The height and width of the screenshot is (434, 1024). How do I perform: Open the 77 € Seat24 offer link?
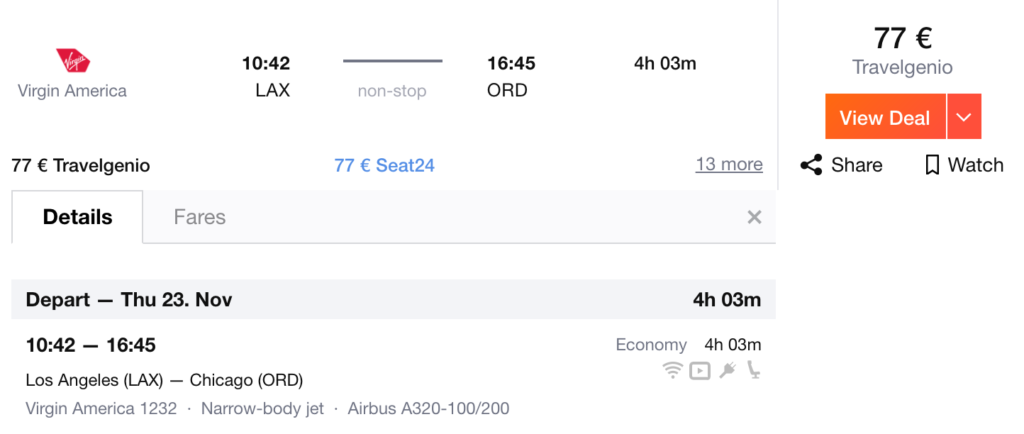click(384, 166)
